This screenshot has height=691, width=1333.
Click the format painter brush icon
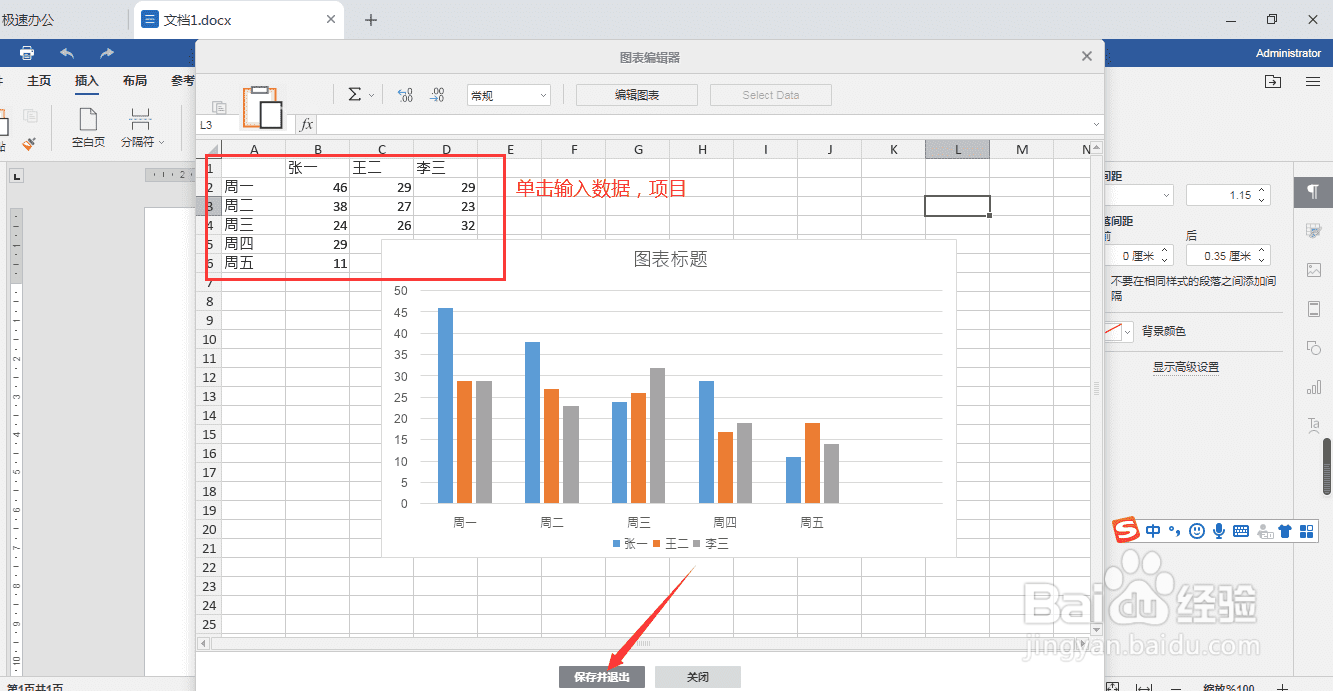click(x=28, y=143)
